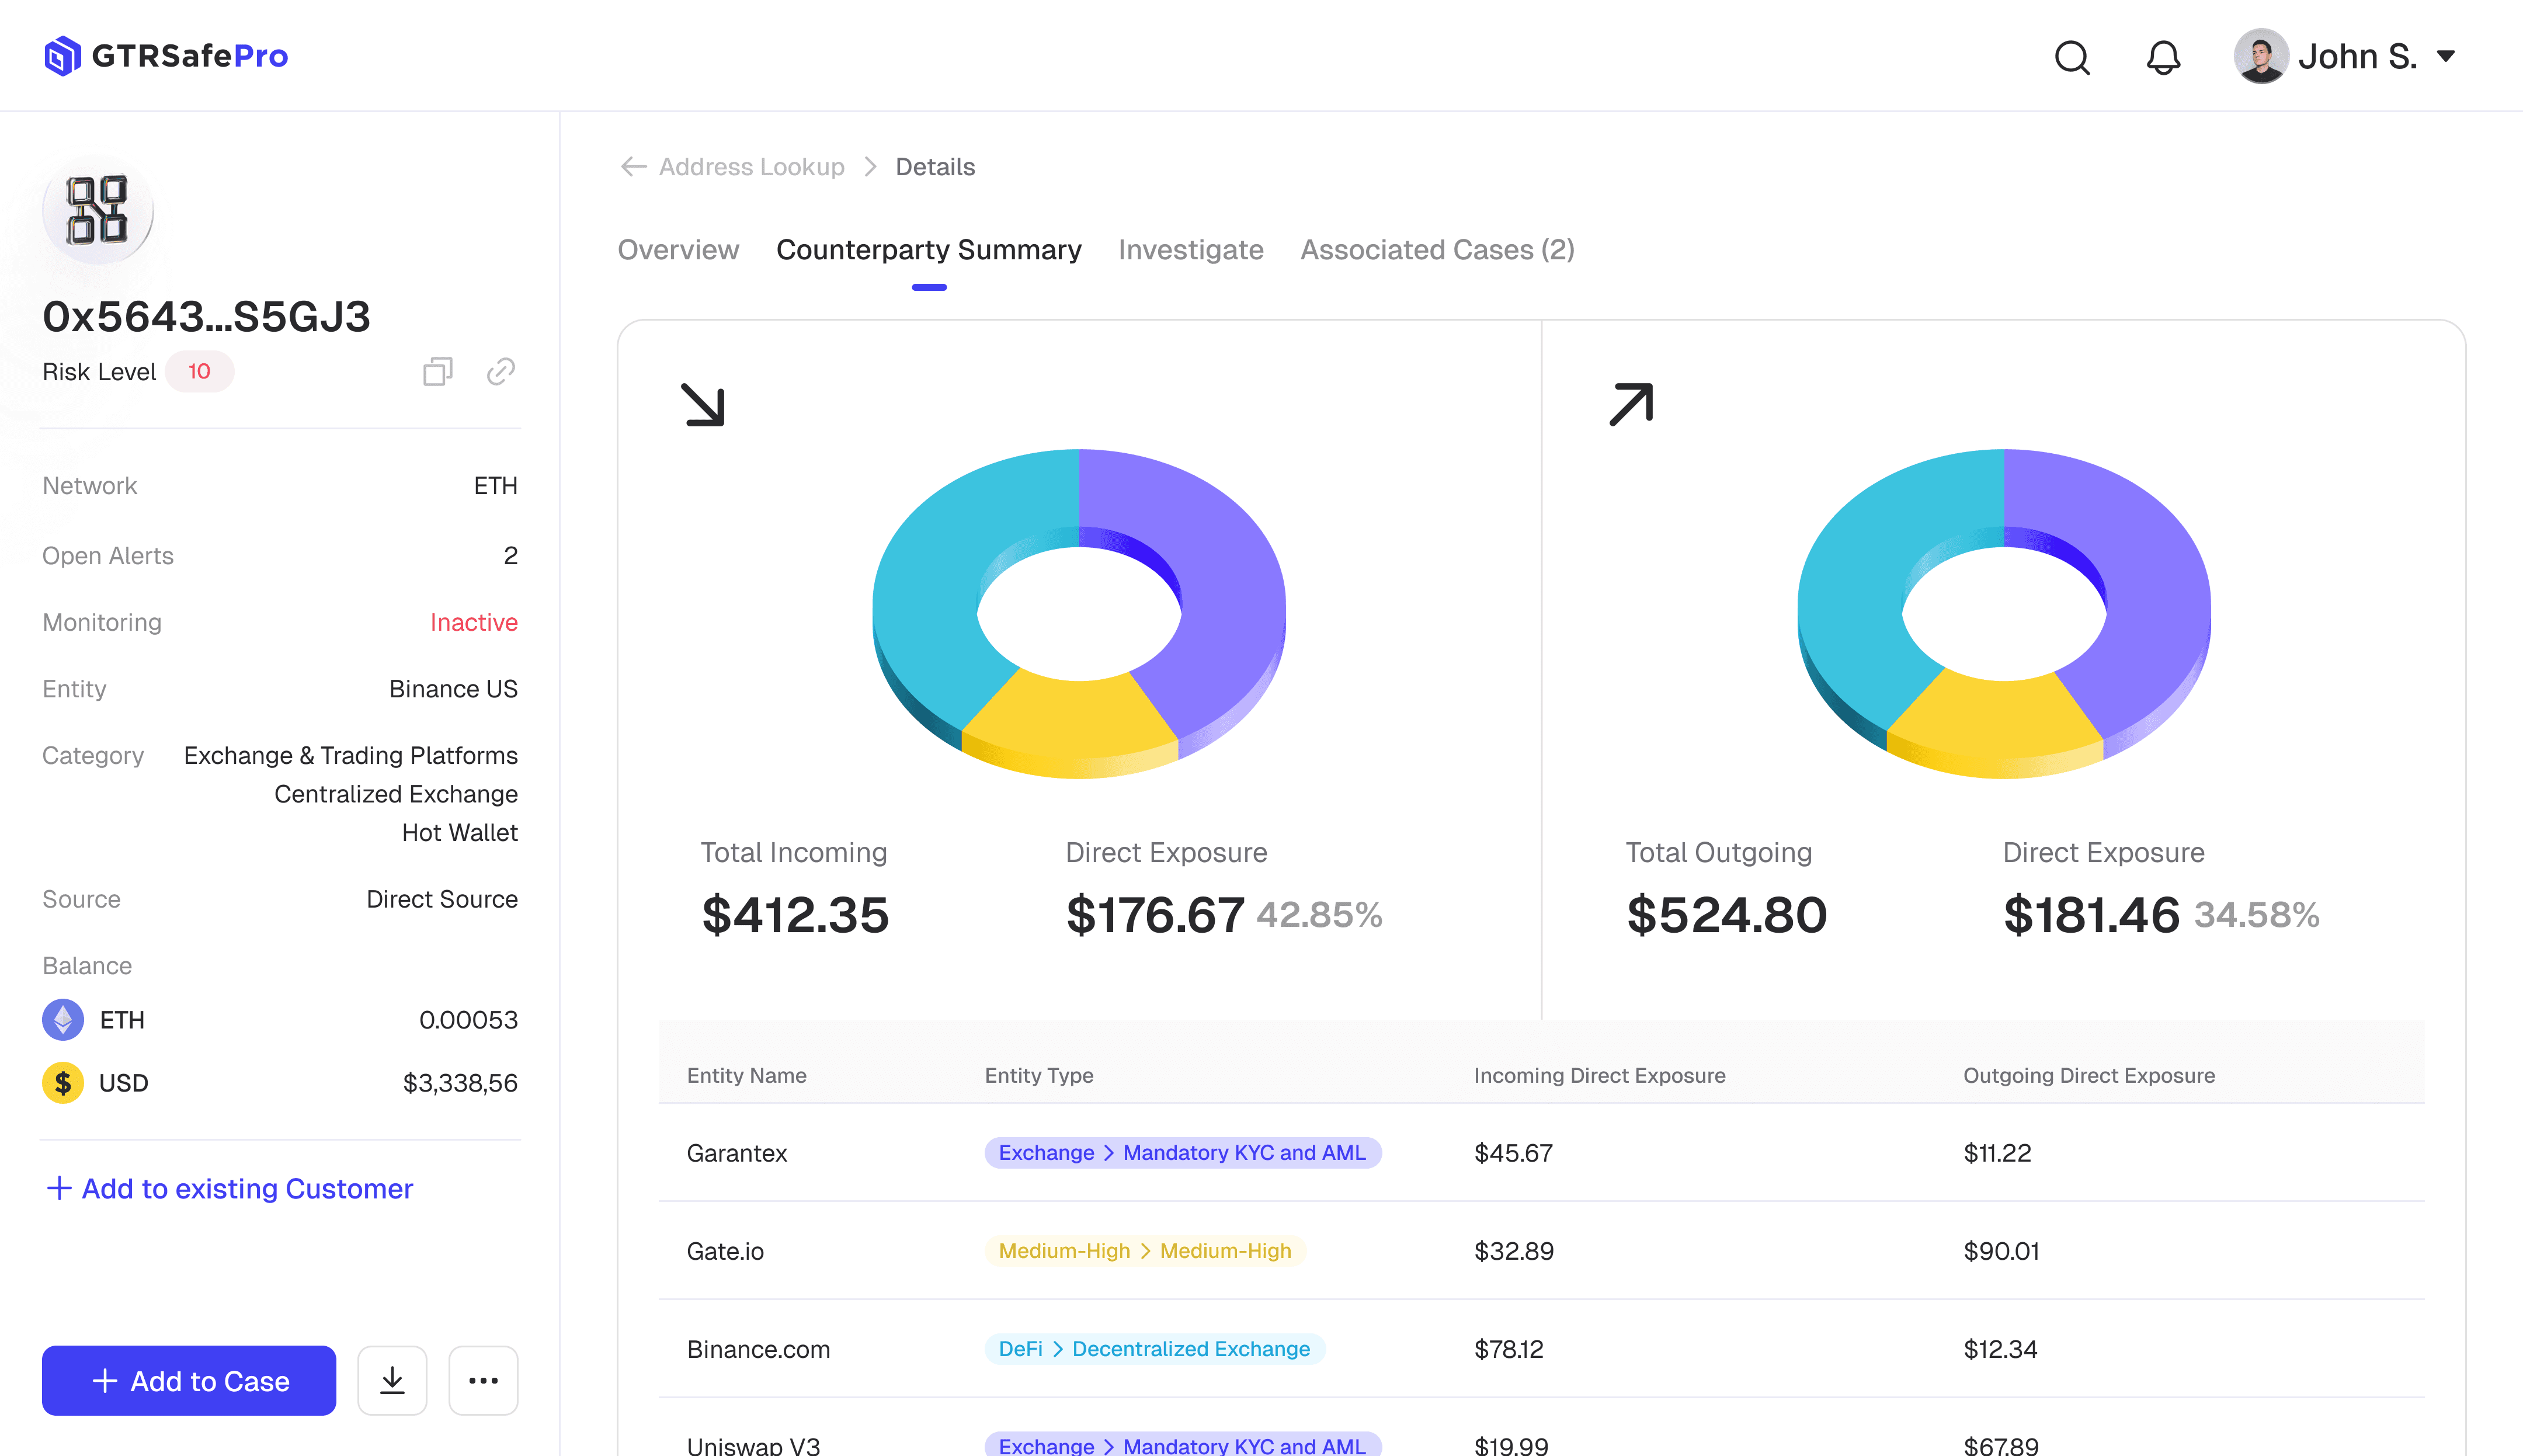
Task: Click the Risk Level 10 badge
Action: tap(199, 372)
